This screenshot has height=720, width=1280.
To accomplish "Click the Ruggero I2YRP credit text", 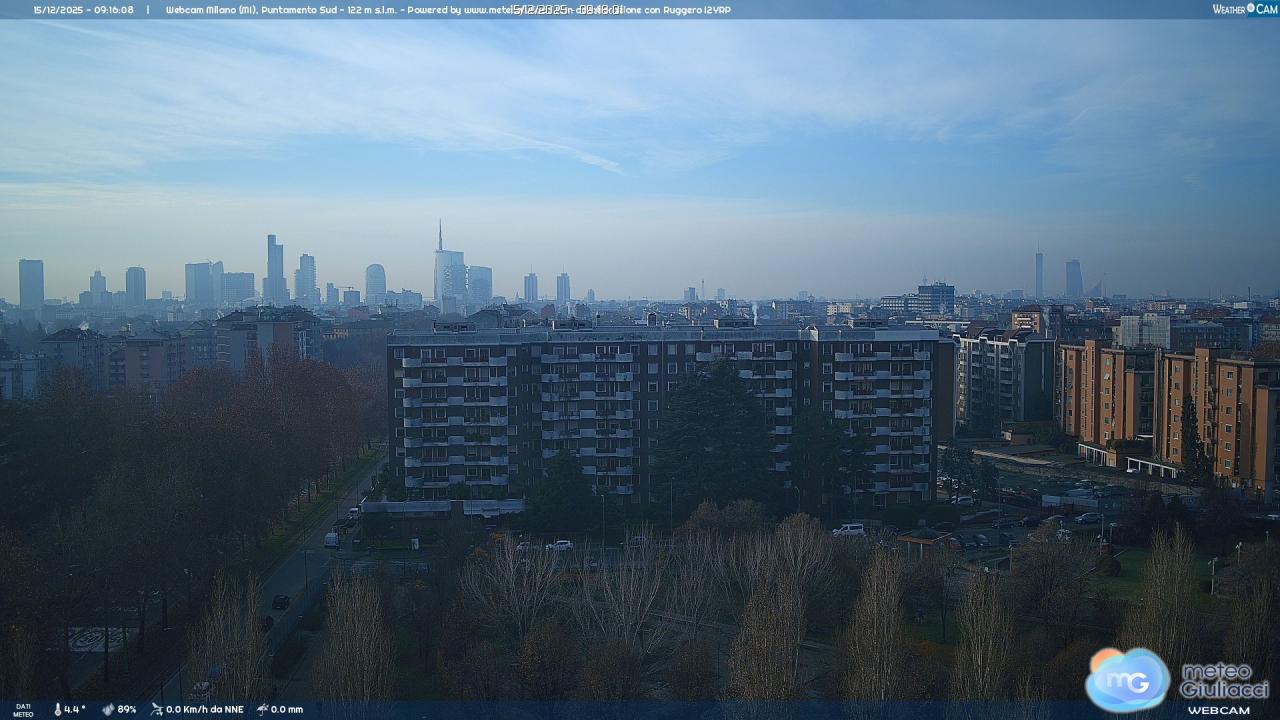I will 698,10.
